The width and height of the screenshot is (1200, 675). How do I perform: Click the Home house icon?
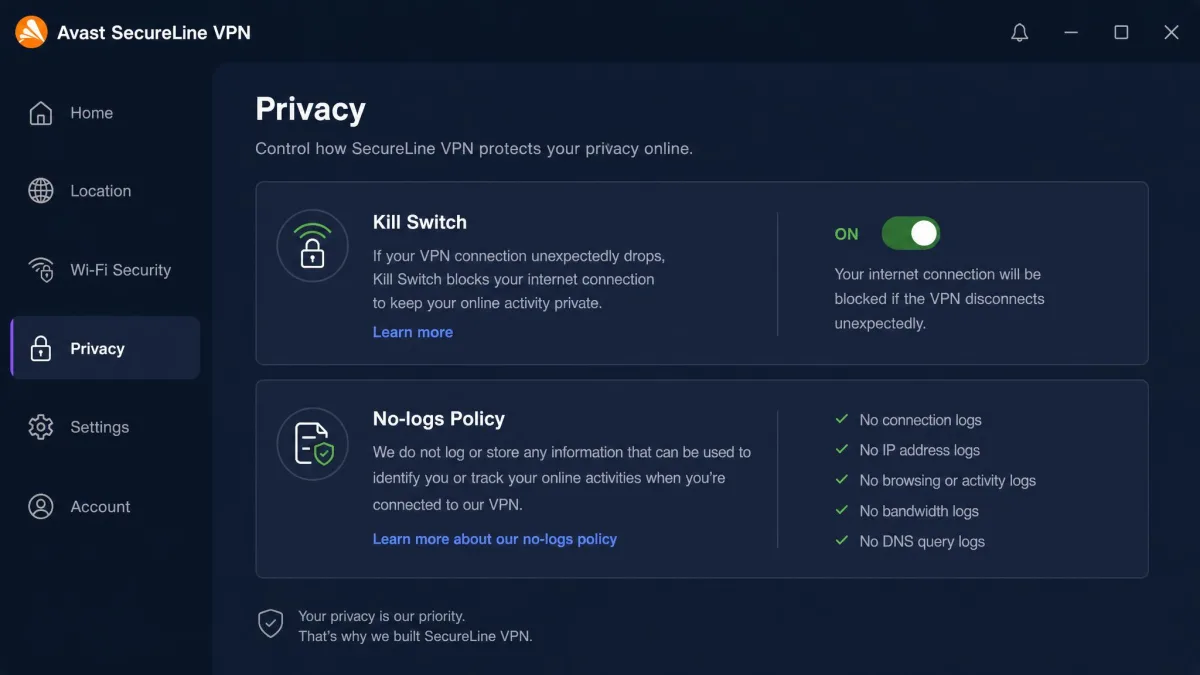41,113
